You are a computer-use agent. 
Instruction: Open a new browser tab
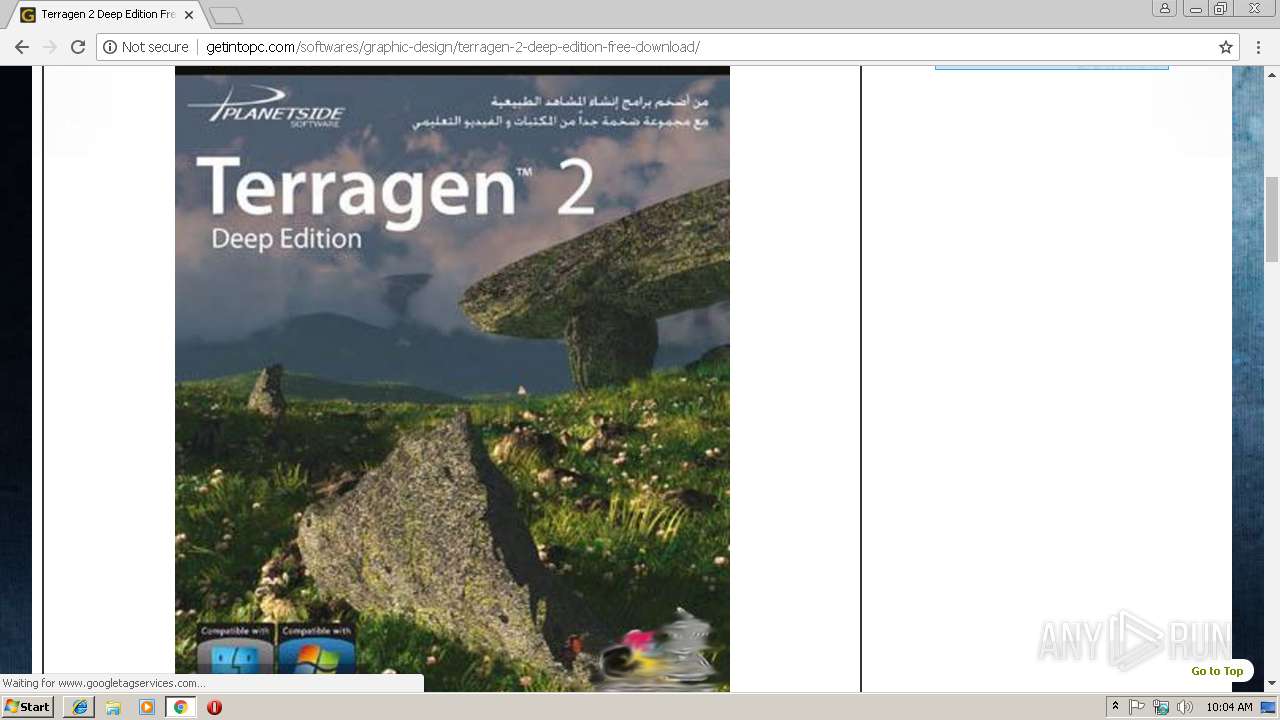[226, 15]
